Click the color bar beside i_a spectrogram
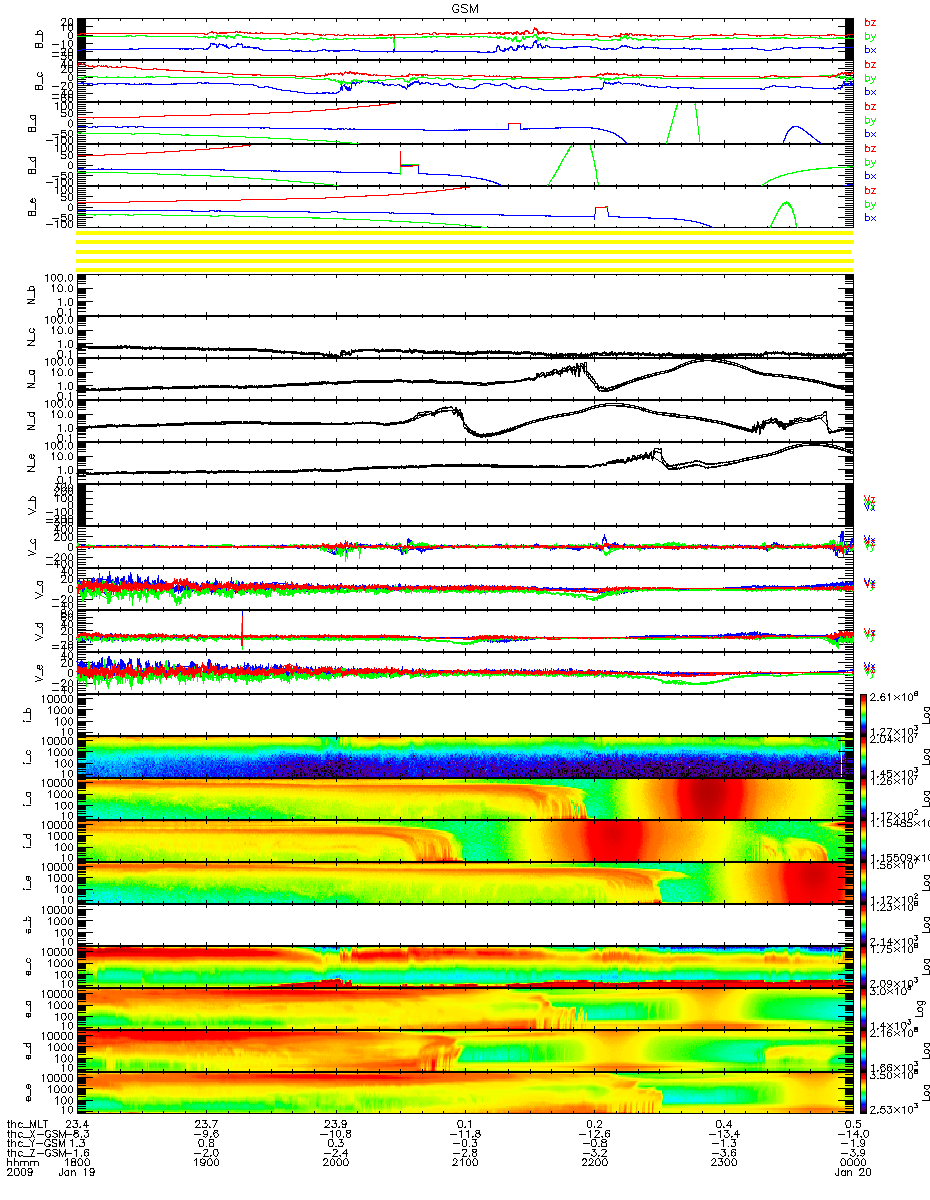 coord(865,798)
